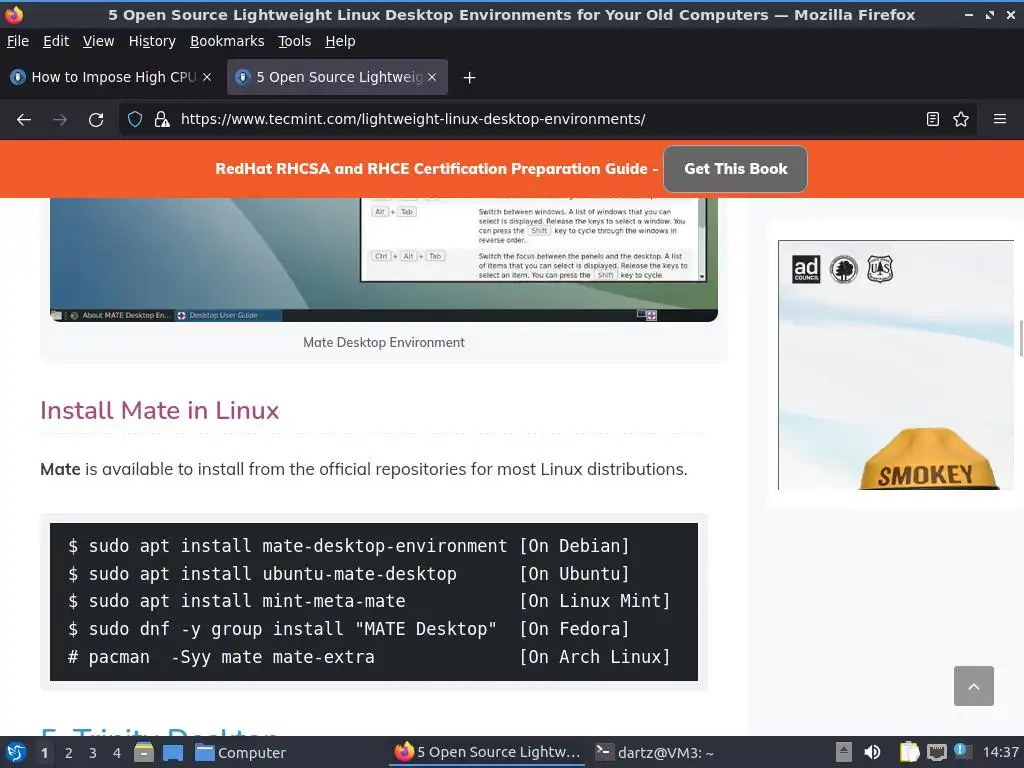1024x768 pixels.
Task: Open the Edit menu
Action: click(x=56, y=41)
